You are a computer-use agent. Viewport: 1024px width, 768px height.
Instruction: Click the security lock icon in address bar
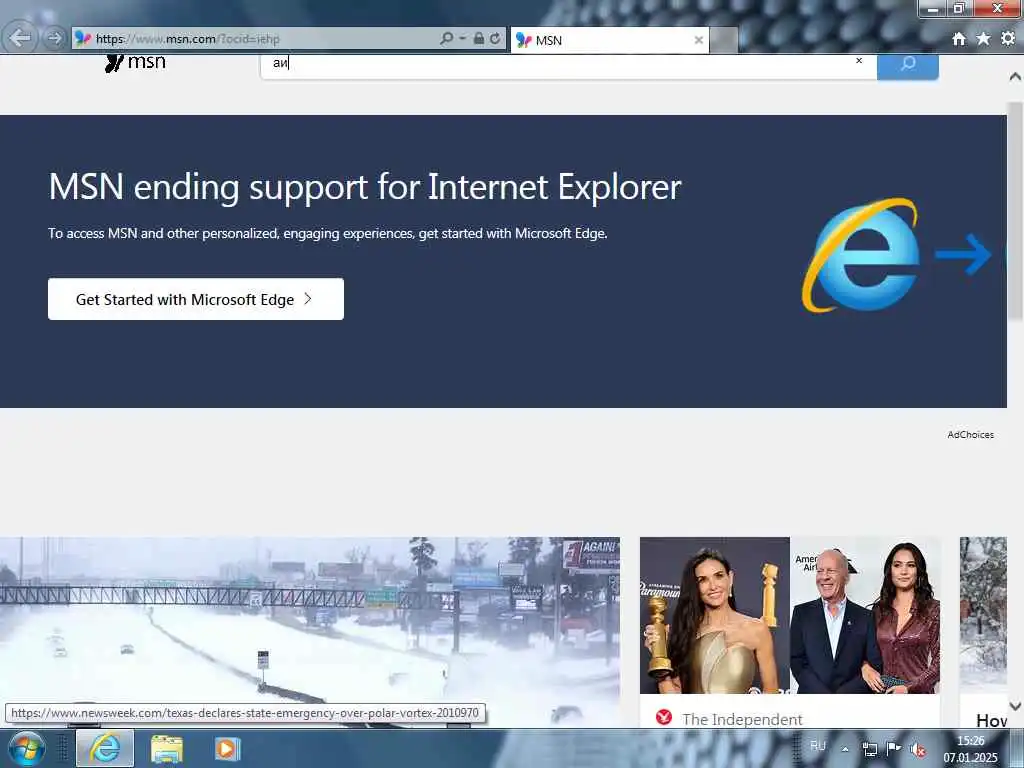pos(479,39)
